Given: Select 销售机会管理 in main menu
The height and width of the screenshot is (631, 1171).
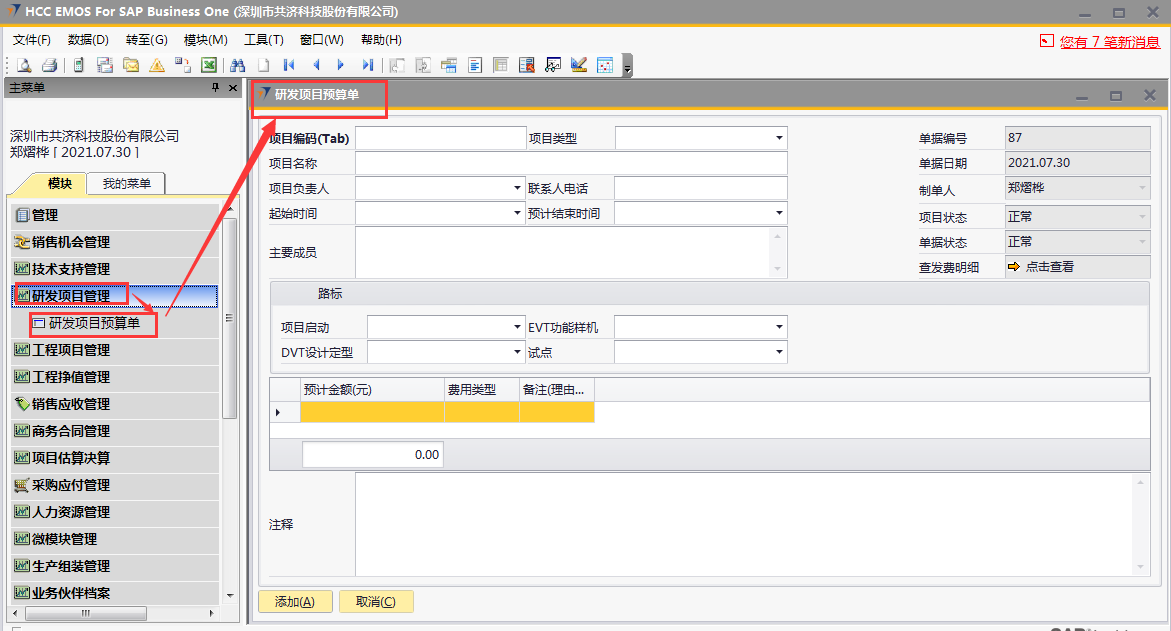Looking at the screenshot, I should pyautogui.click(x=71, y=242).
